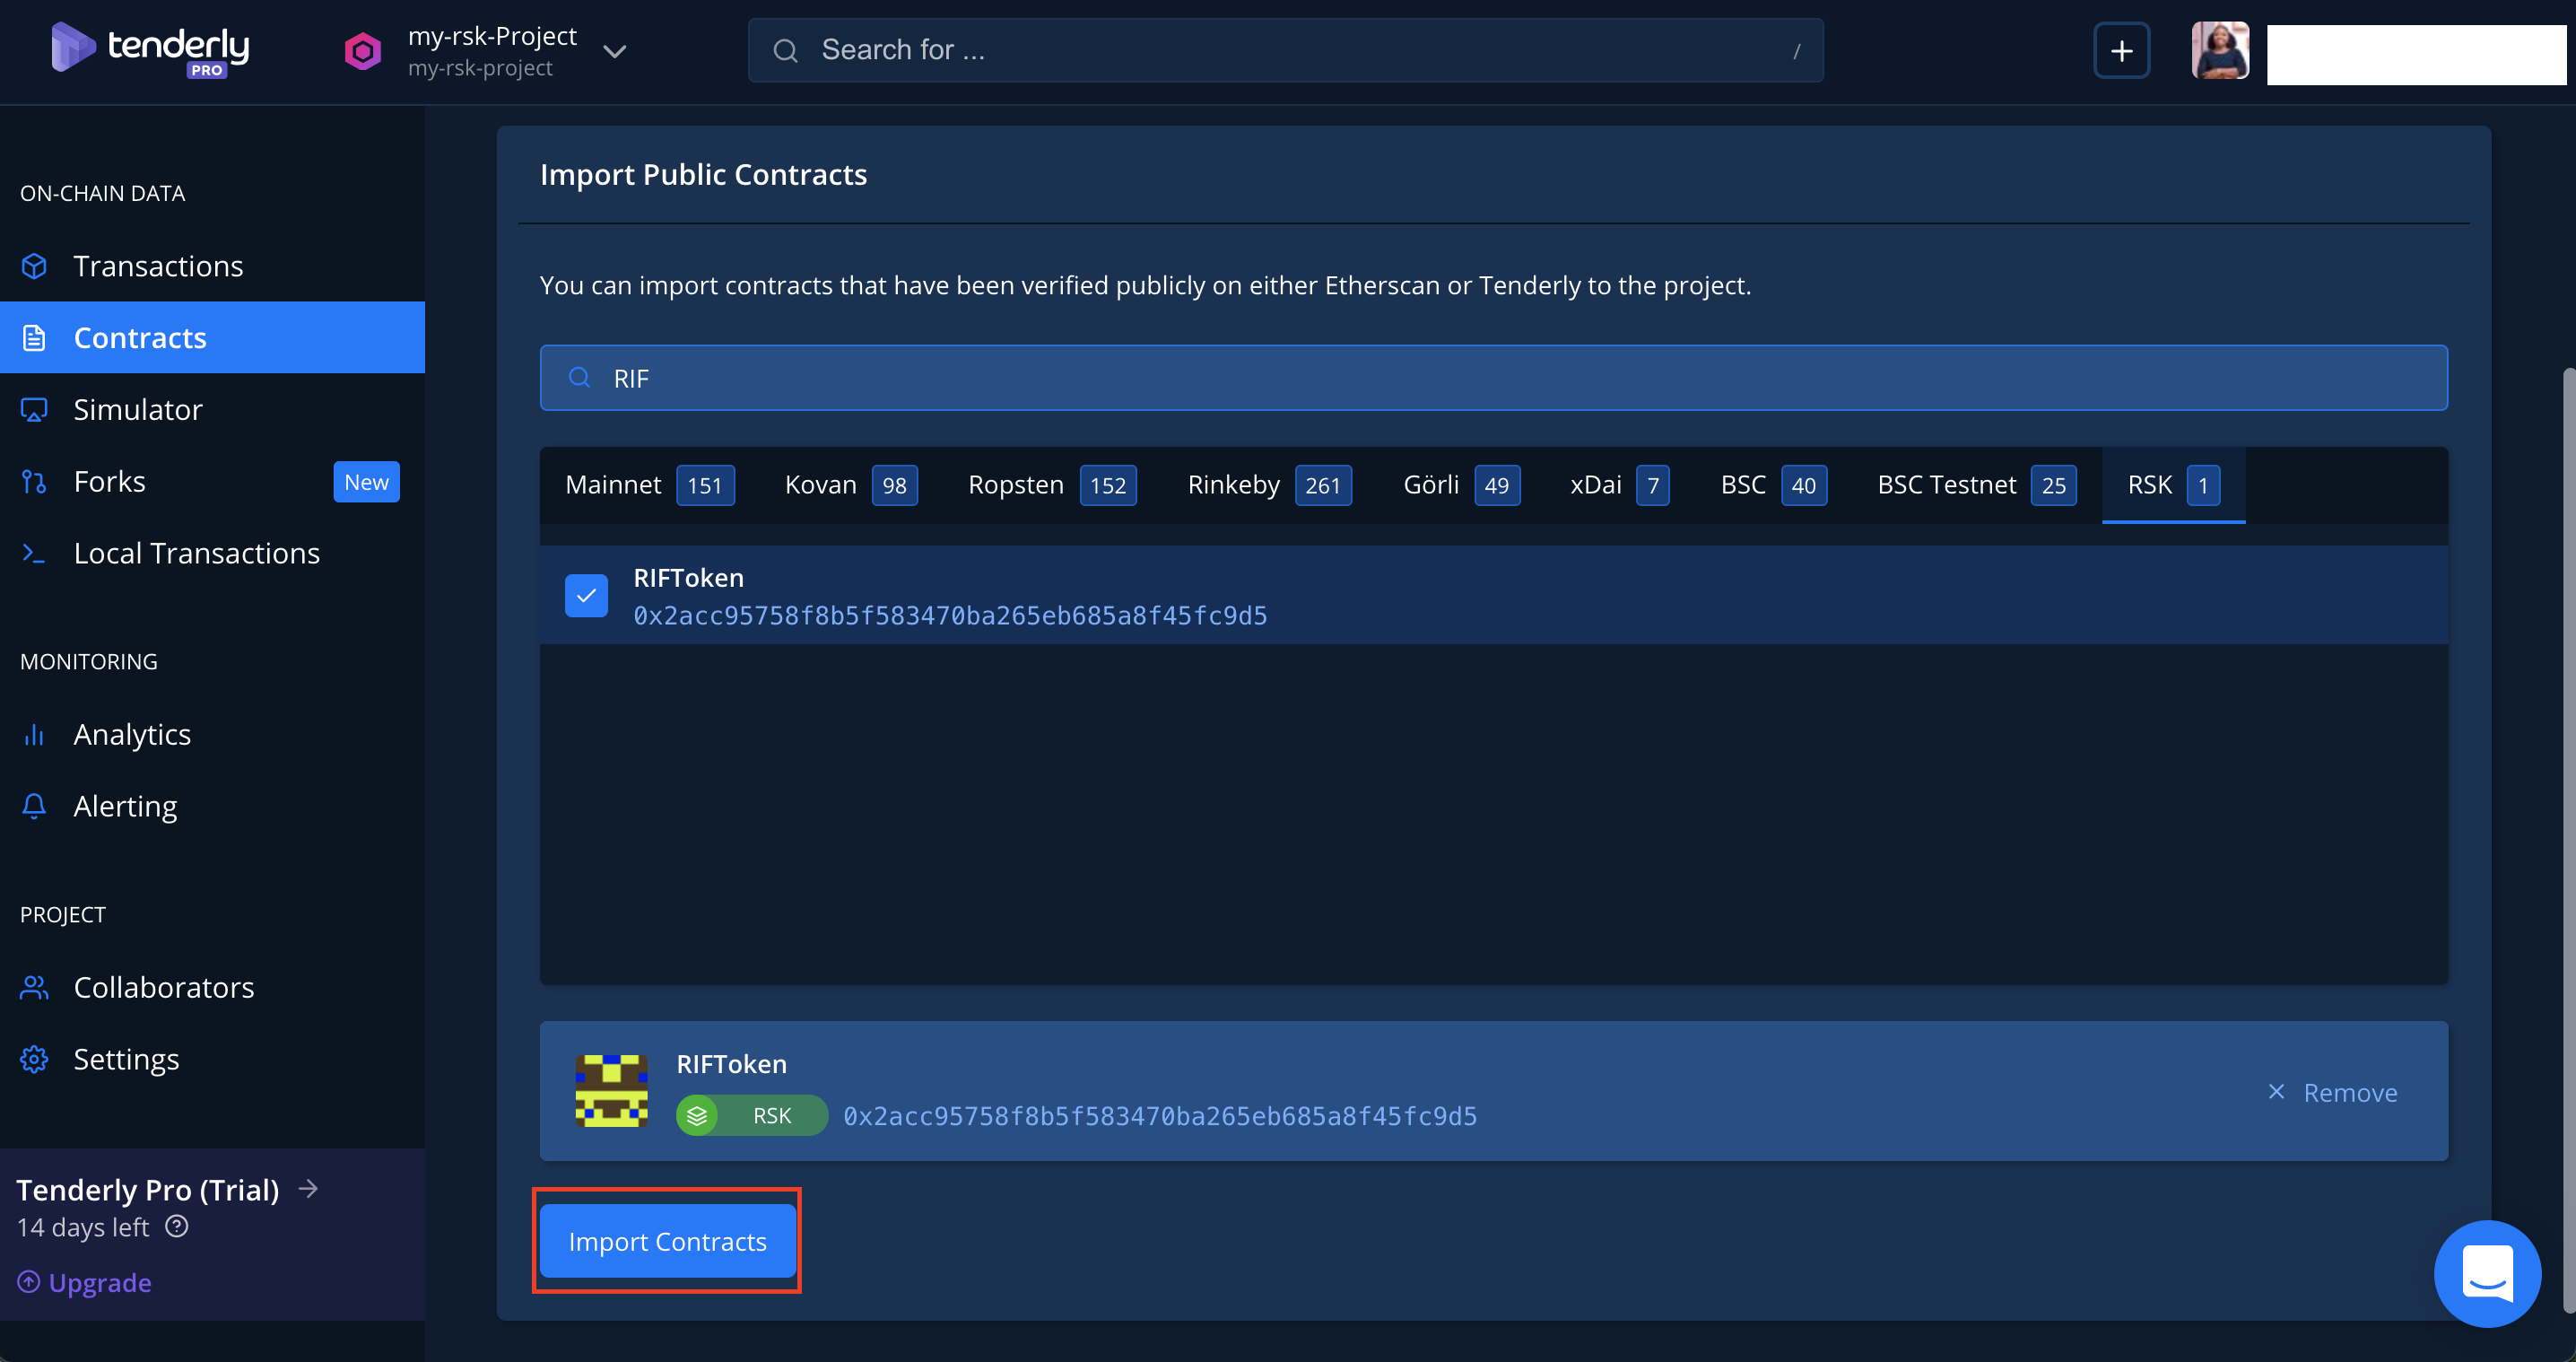The image size is (2576, 1362).
Task: Switch to the BSC Testnet tab
Action: (1976, 485)
